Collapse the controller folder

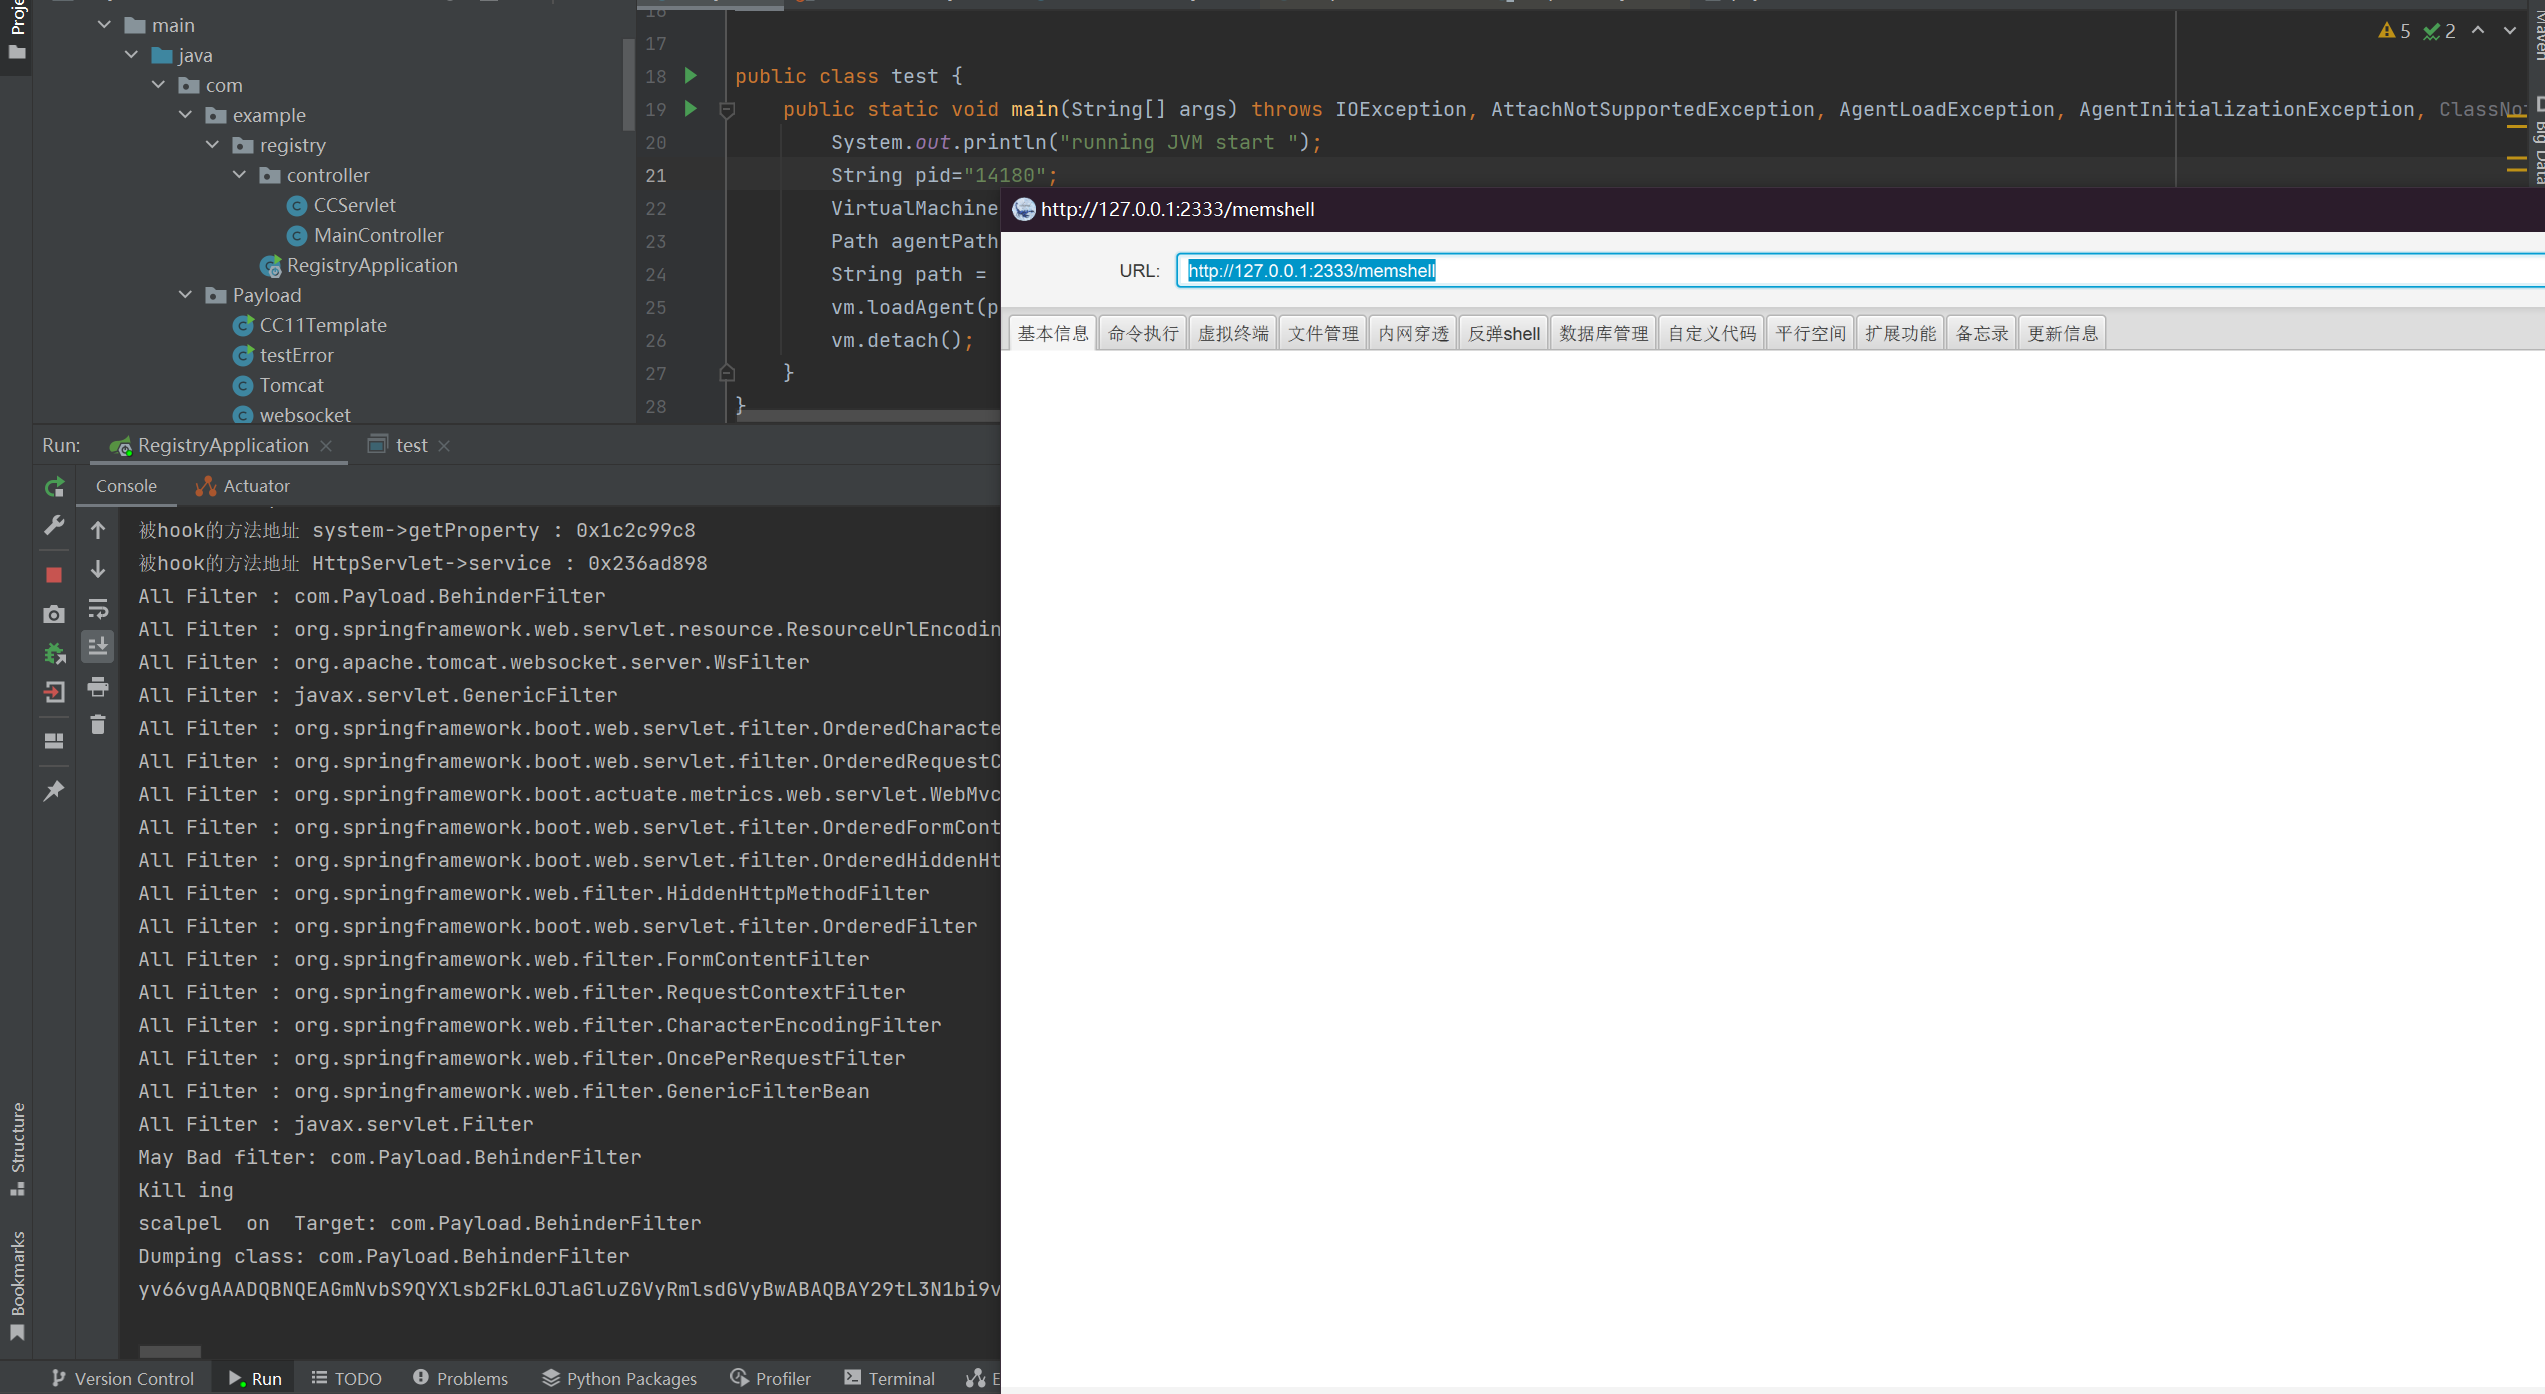[239, 175]
